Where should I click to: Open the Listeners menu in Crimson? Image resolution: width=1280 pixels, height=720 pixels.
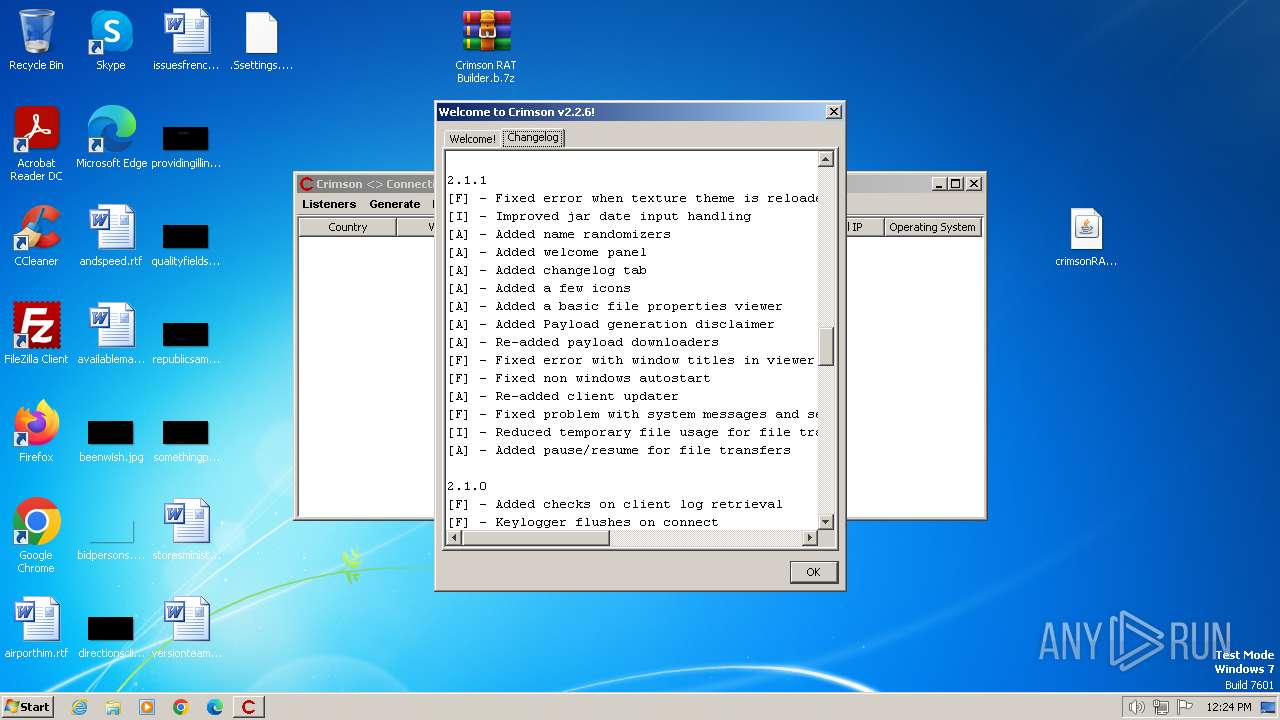pyautogui.click(x=329, y=204)
